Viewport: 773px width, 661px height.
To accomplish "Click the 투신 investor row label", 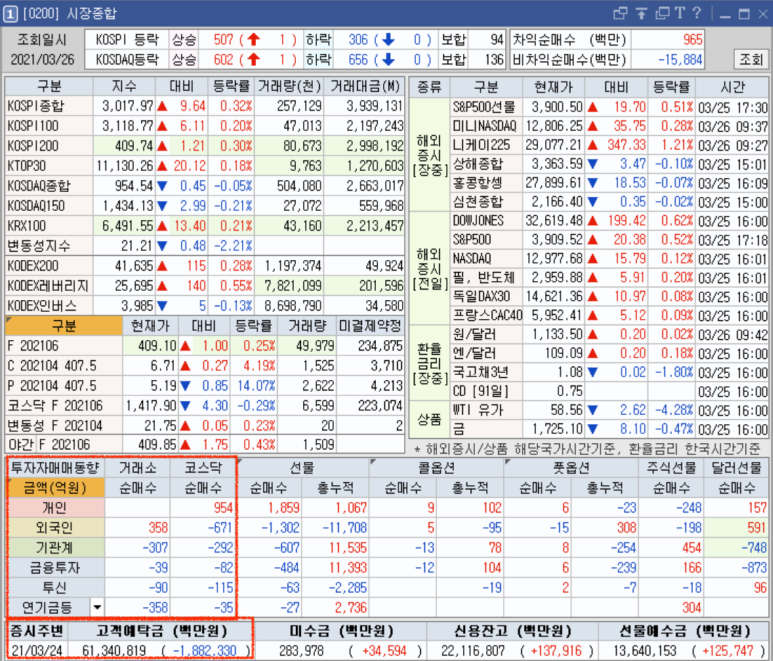I will 55,588.
